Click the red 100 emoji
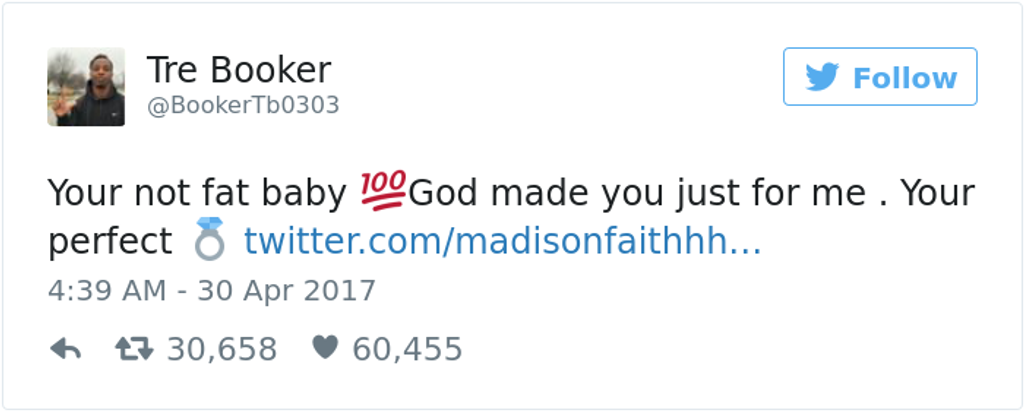Image resolution: width=1024 pixels, height=411 pixels. 383,190
